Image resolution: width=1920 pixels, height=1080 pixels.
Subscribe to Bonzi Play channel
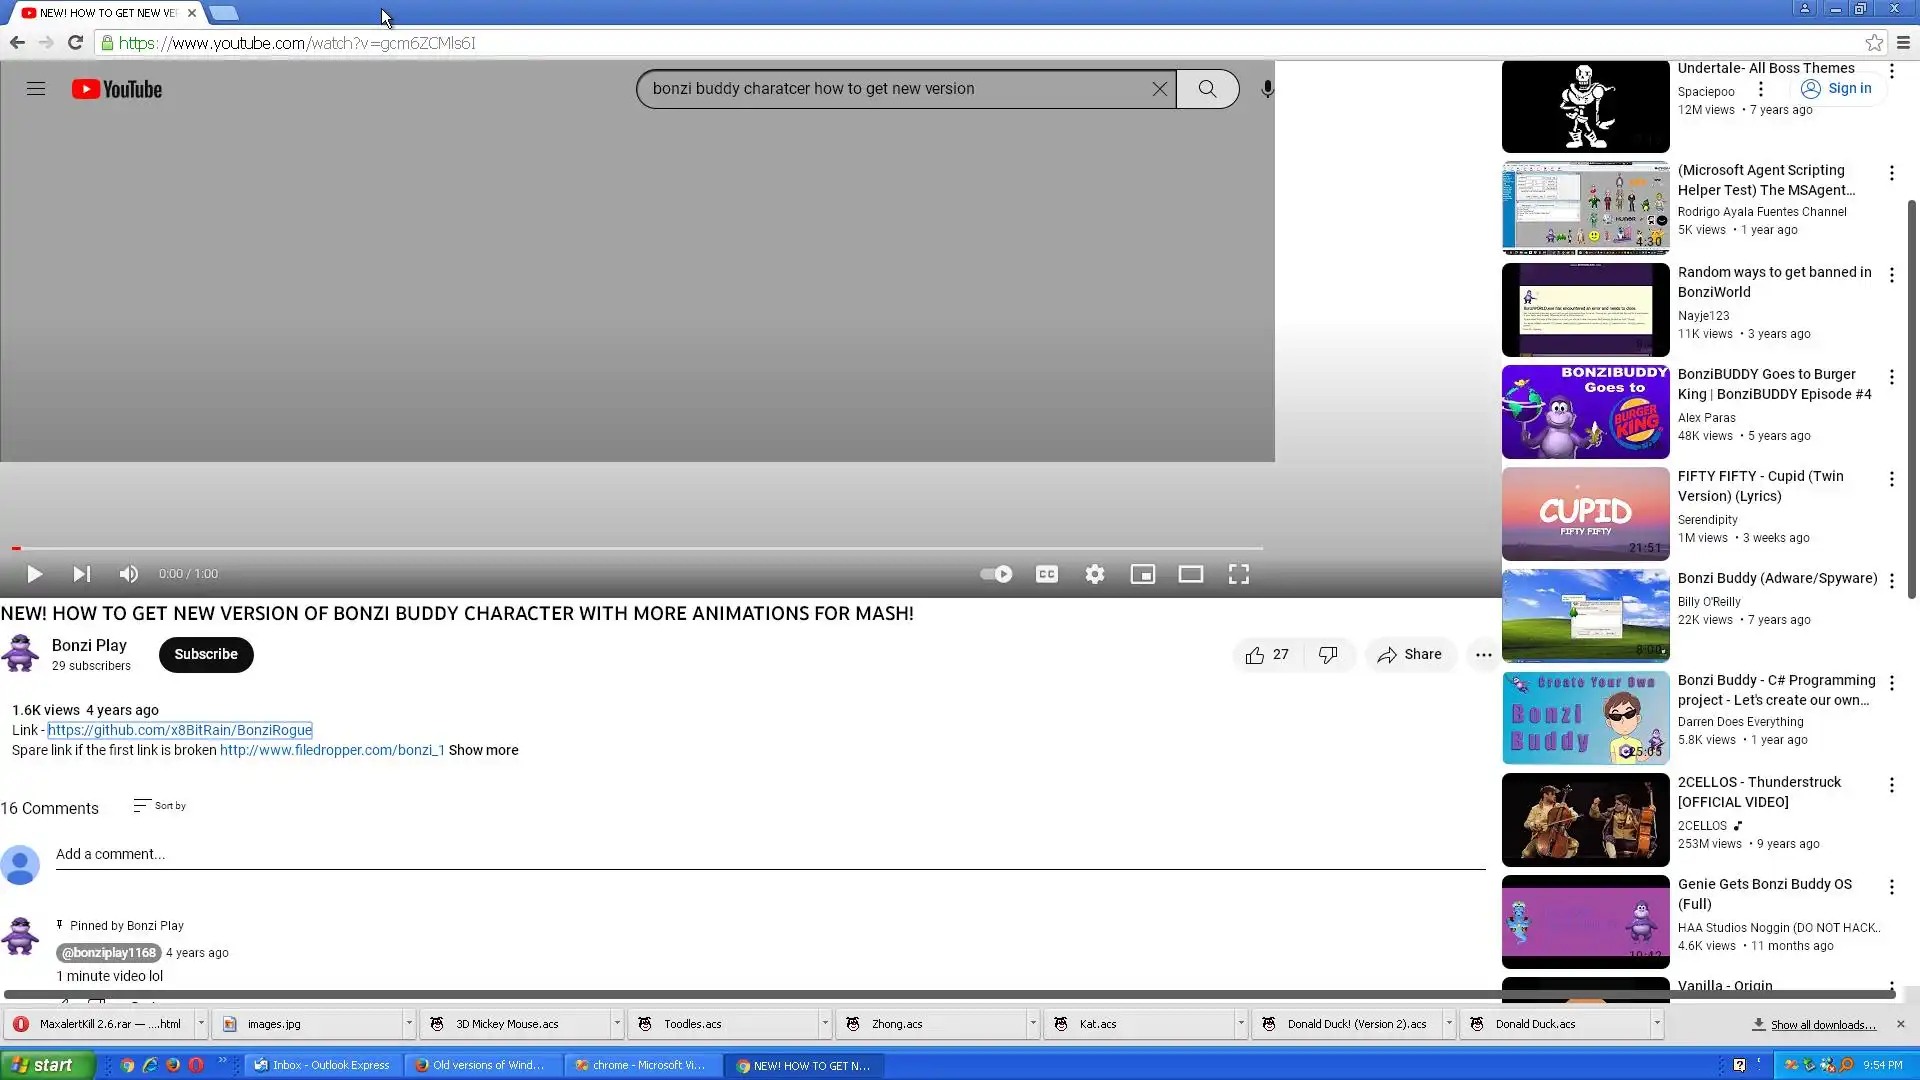pyautogui.click(x=206, y=654)
